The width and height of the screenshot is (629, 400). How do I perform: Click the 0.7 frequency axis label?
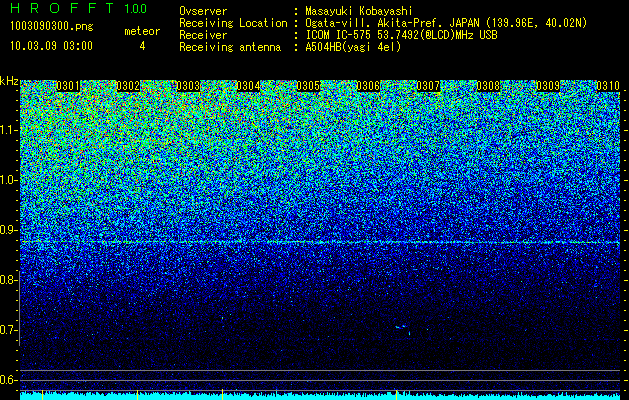[8, 330]
